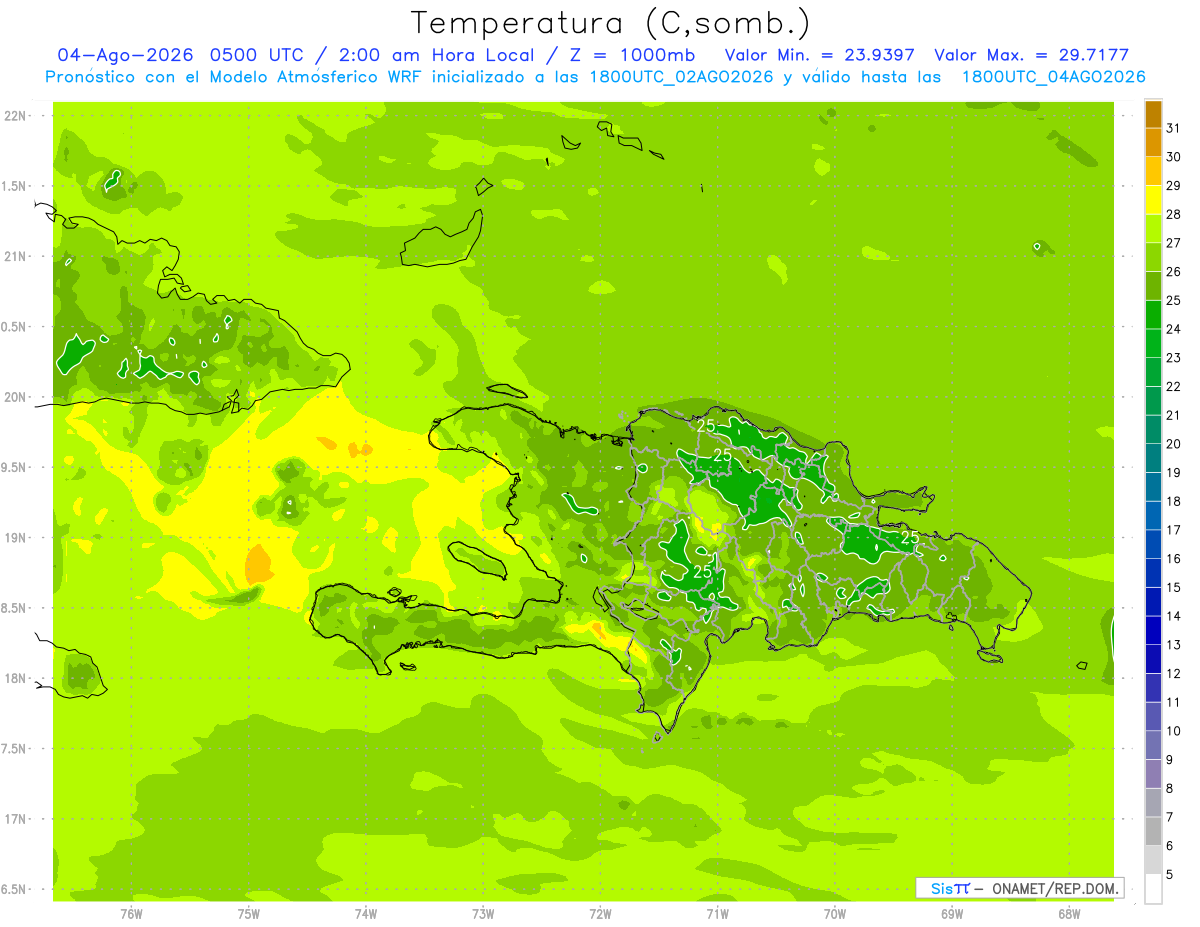Pick the purple swatch between 8 and 9

pyautogui.click(x=1153, y=774)
